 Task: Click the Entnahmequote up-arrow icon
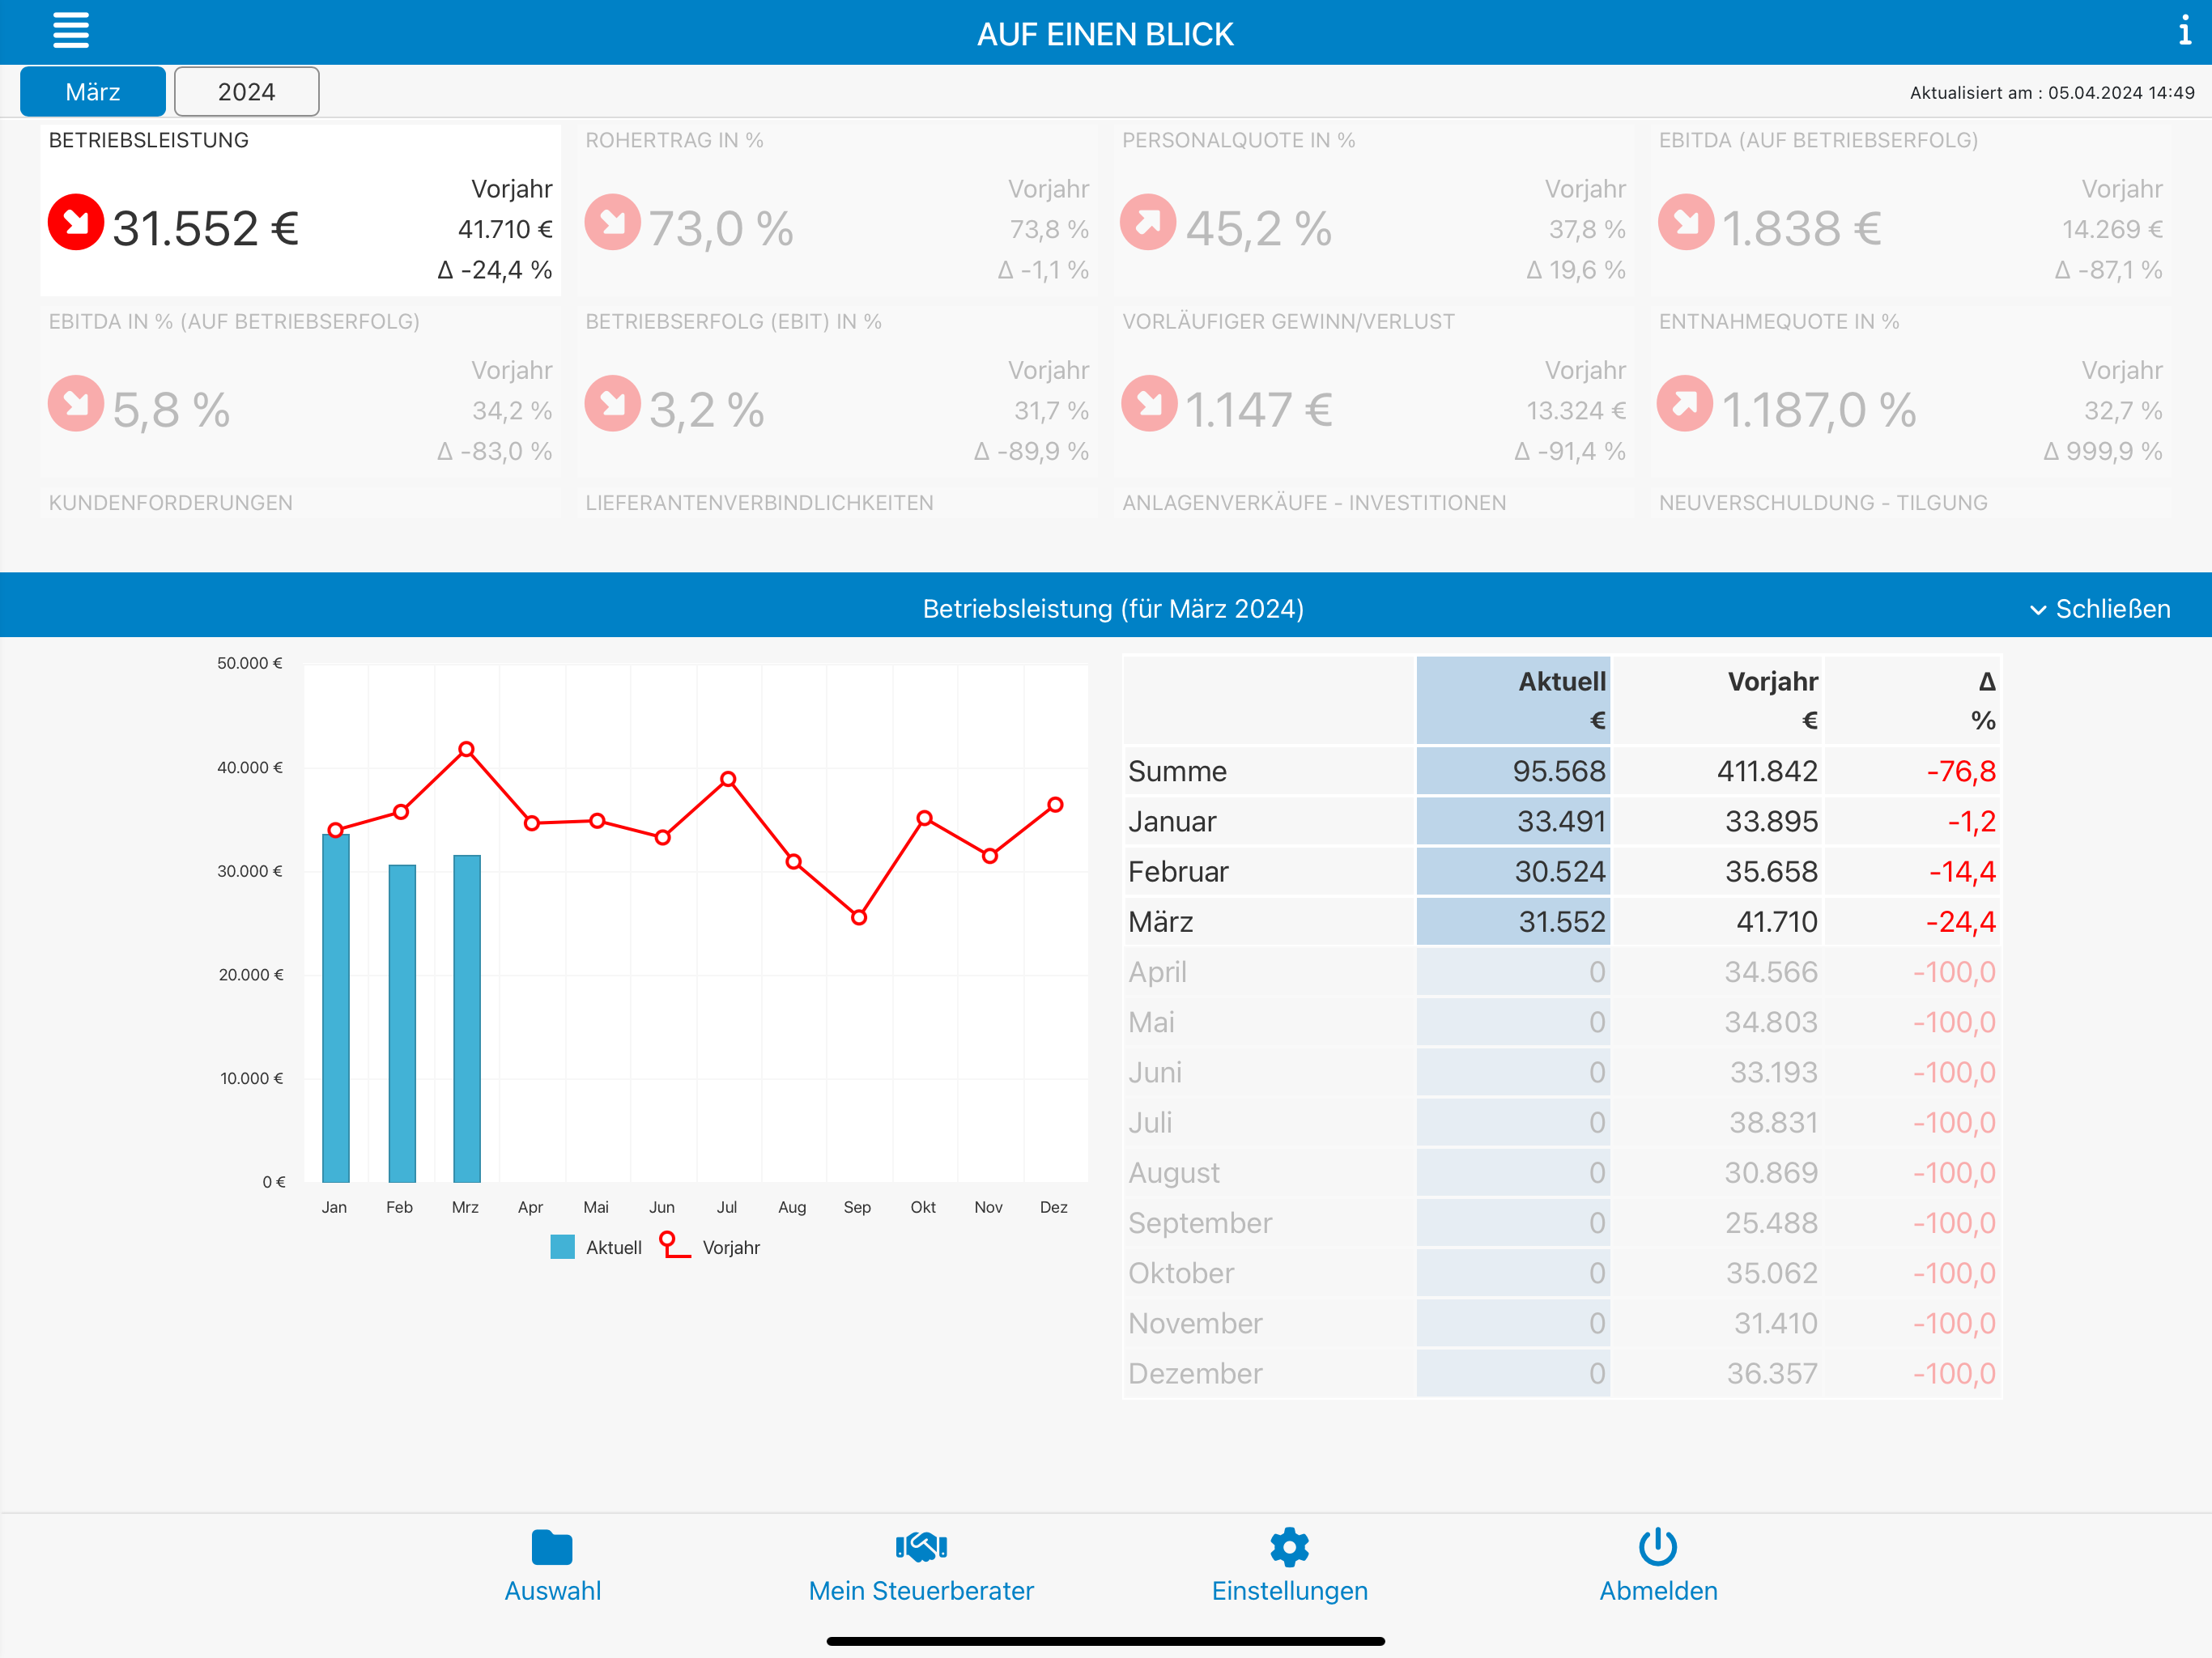click(1686, 403)
